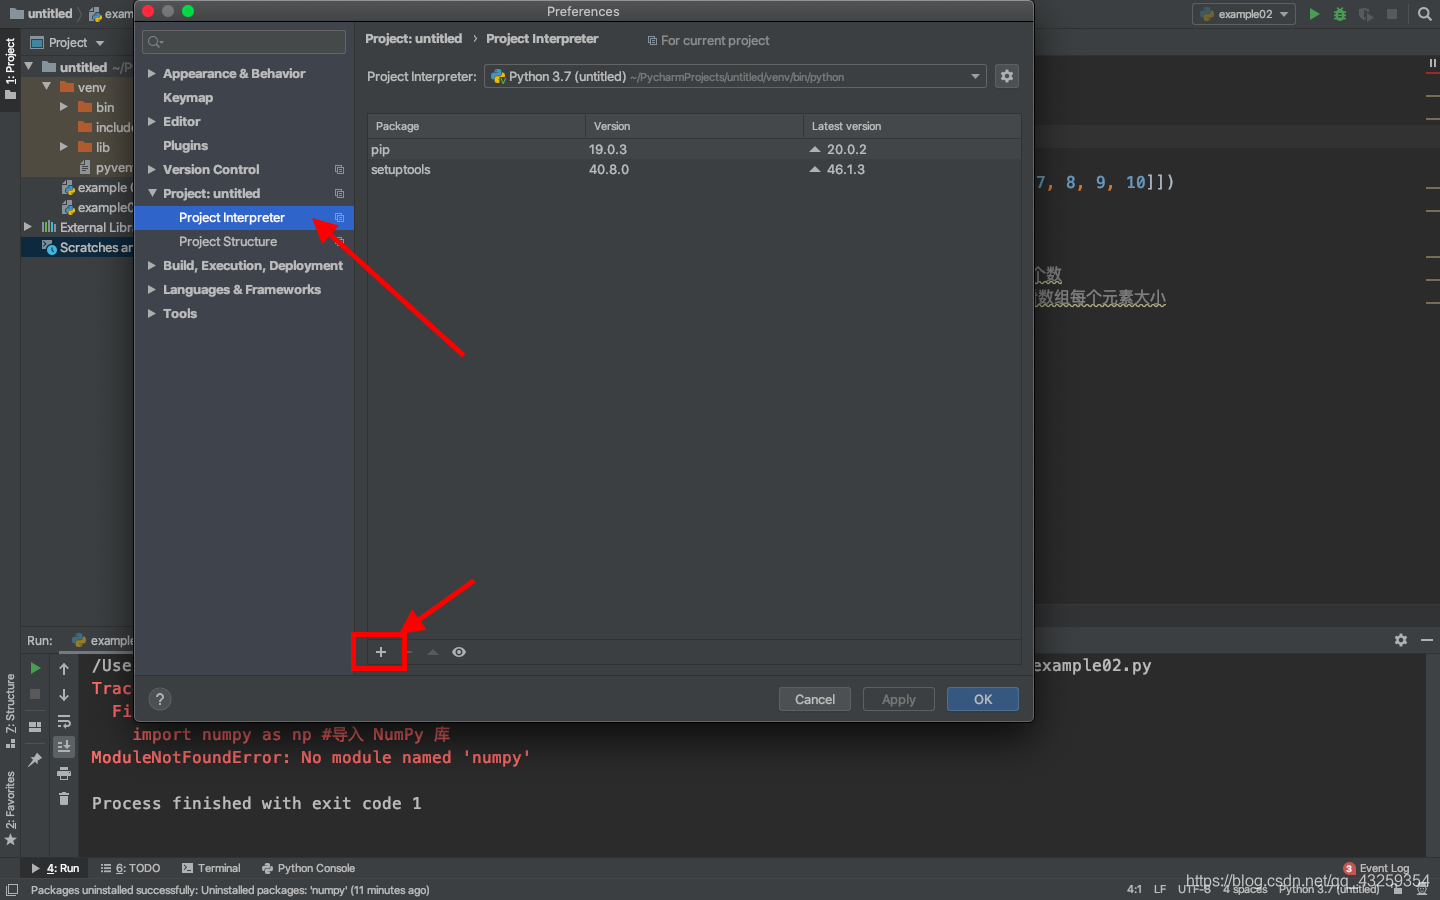Click the Up stack trace arrow

click(x=64, y=669)
